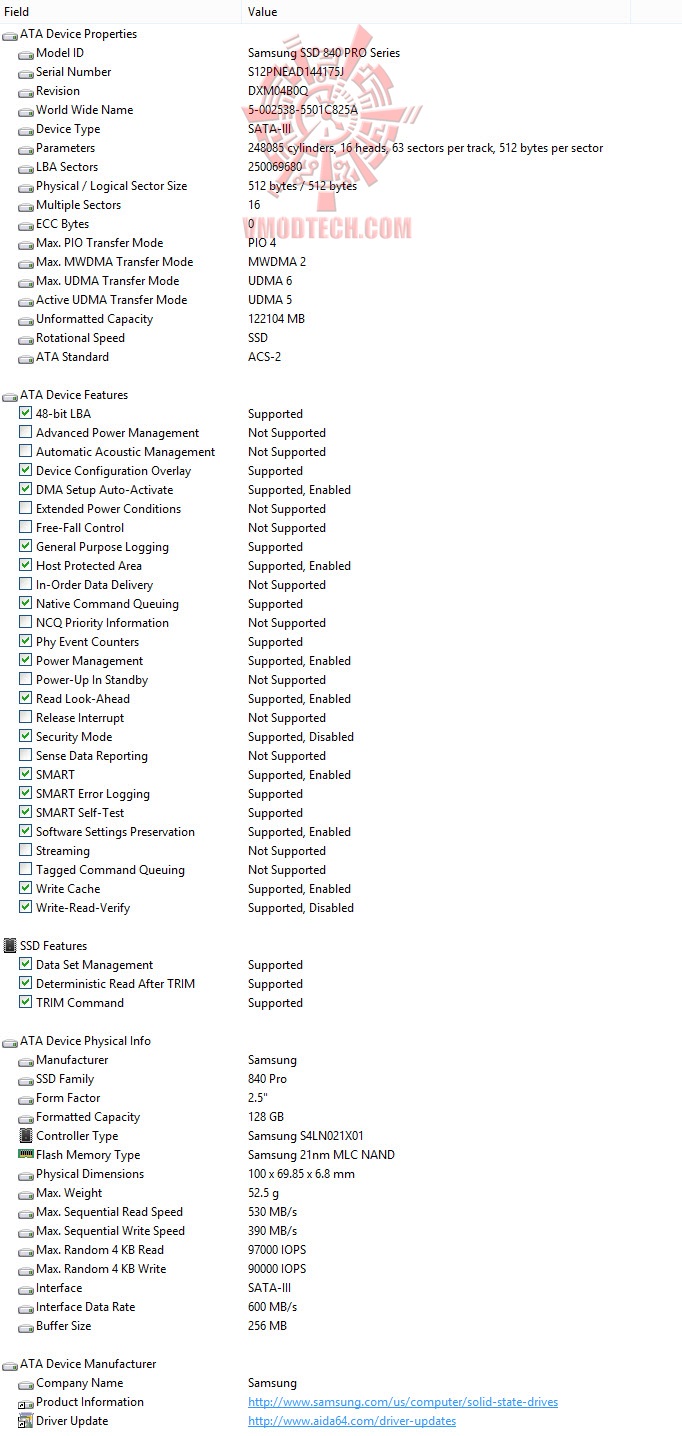Image resolution: width=682 pixels, height=1436 pixels.
Task: Select the 'Host Protected Area' row label
Action: coord(89,566)
